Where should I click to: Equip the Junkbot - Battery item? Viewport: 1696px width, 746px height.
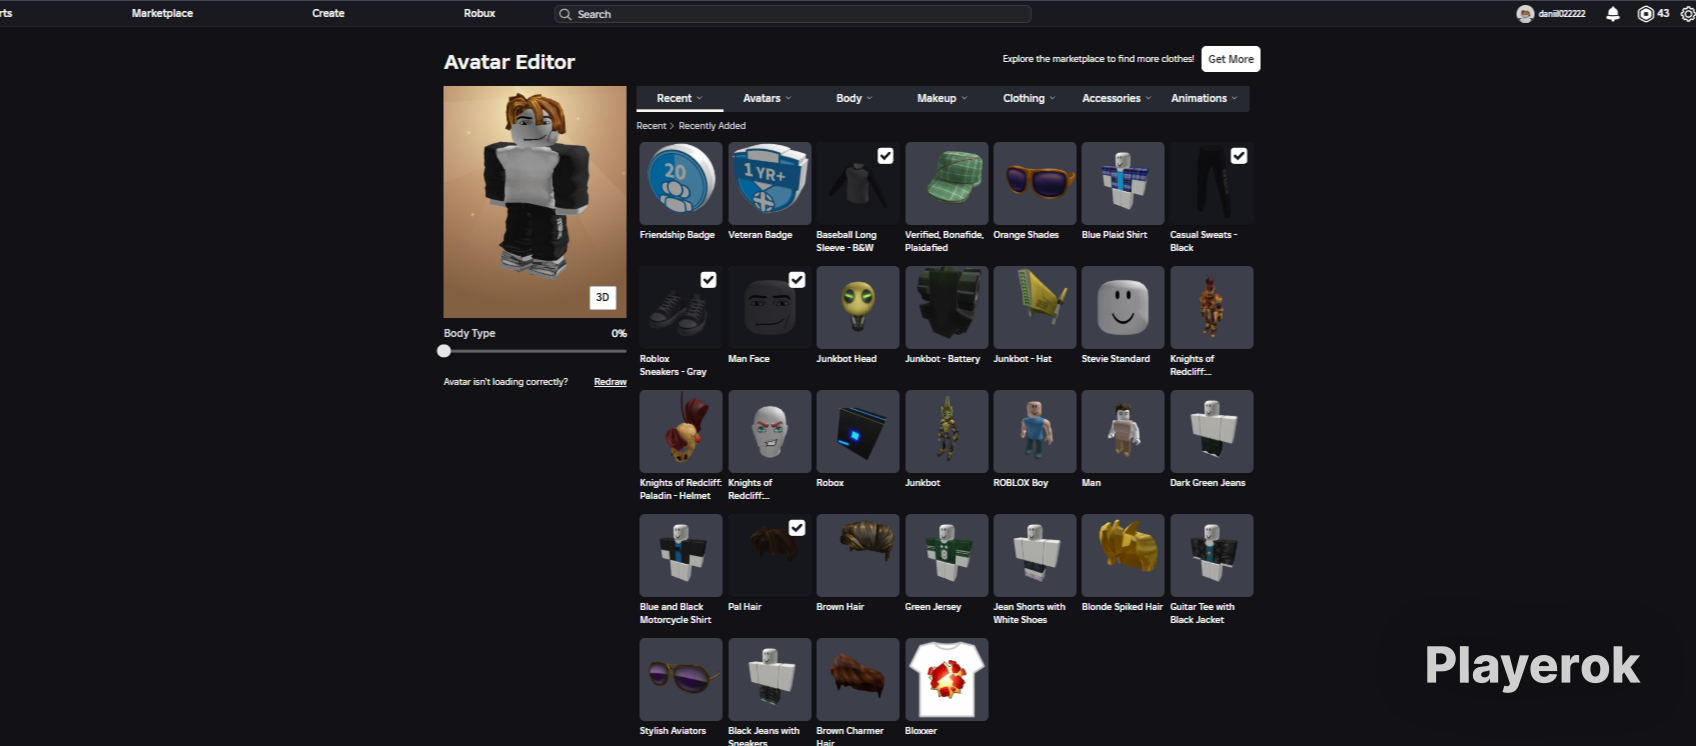946,307
